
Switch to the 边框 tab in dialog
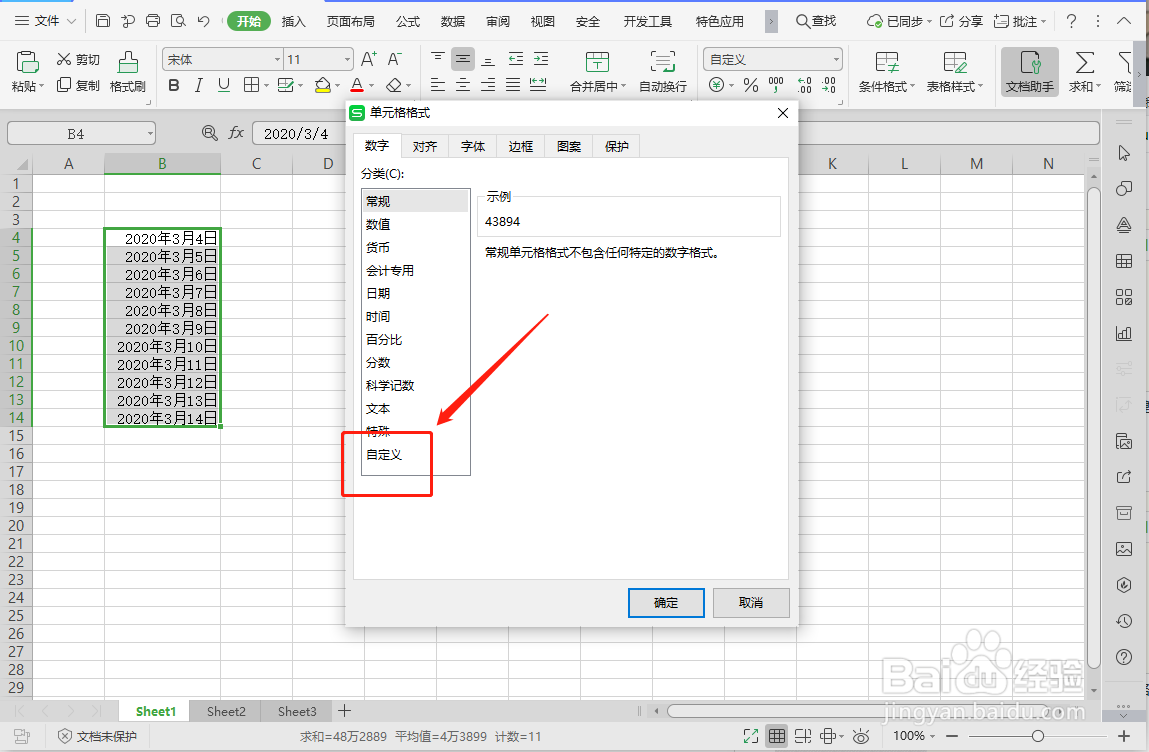click(520, 145)
